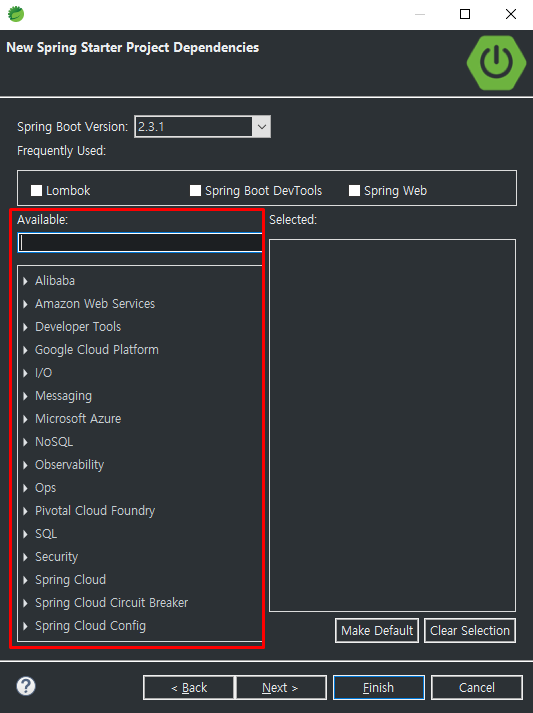533x713 pixels.
Task: Expand the Alibaba category
Action: click(x=25, y=281)
